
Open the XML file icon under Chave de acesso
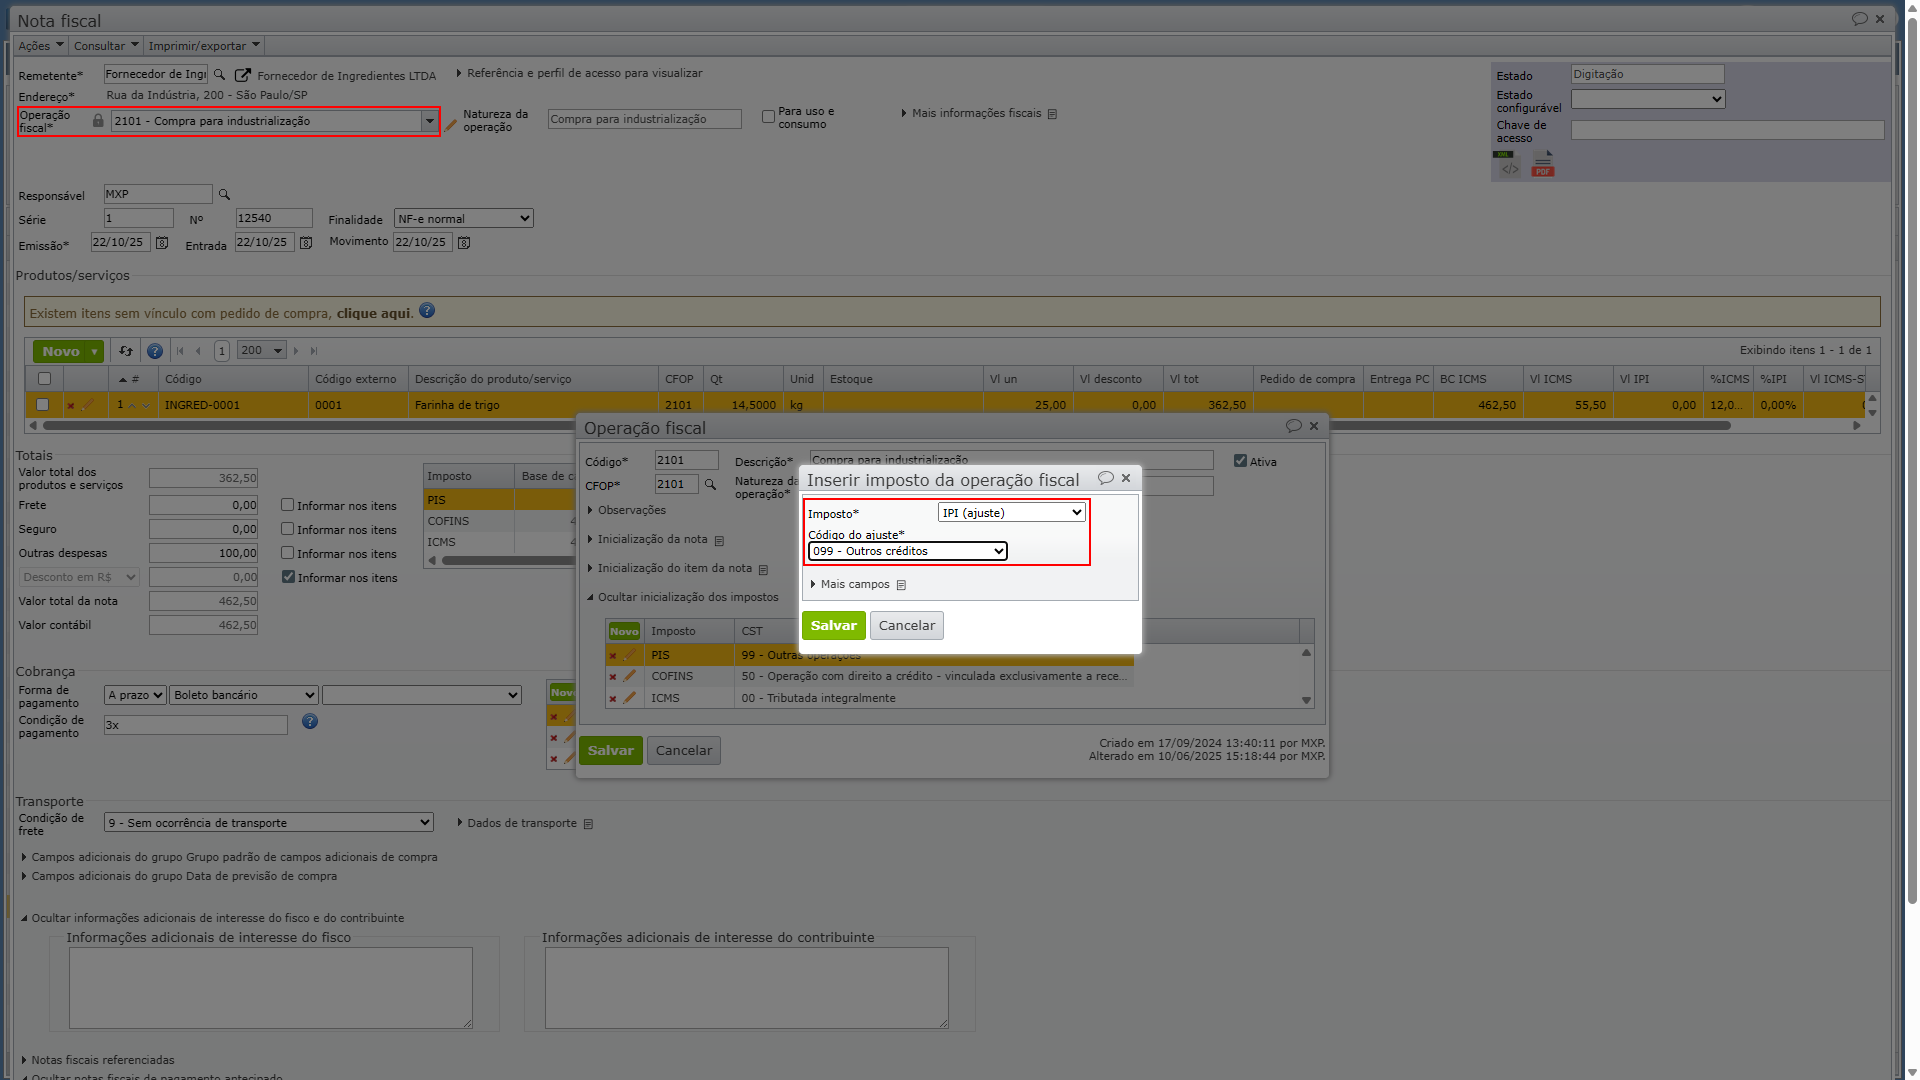[x=1507, y=165]
